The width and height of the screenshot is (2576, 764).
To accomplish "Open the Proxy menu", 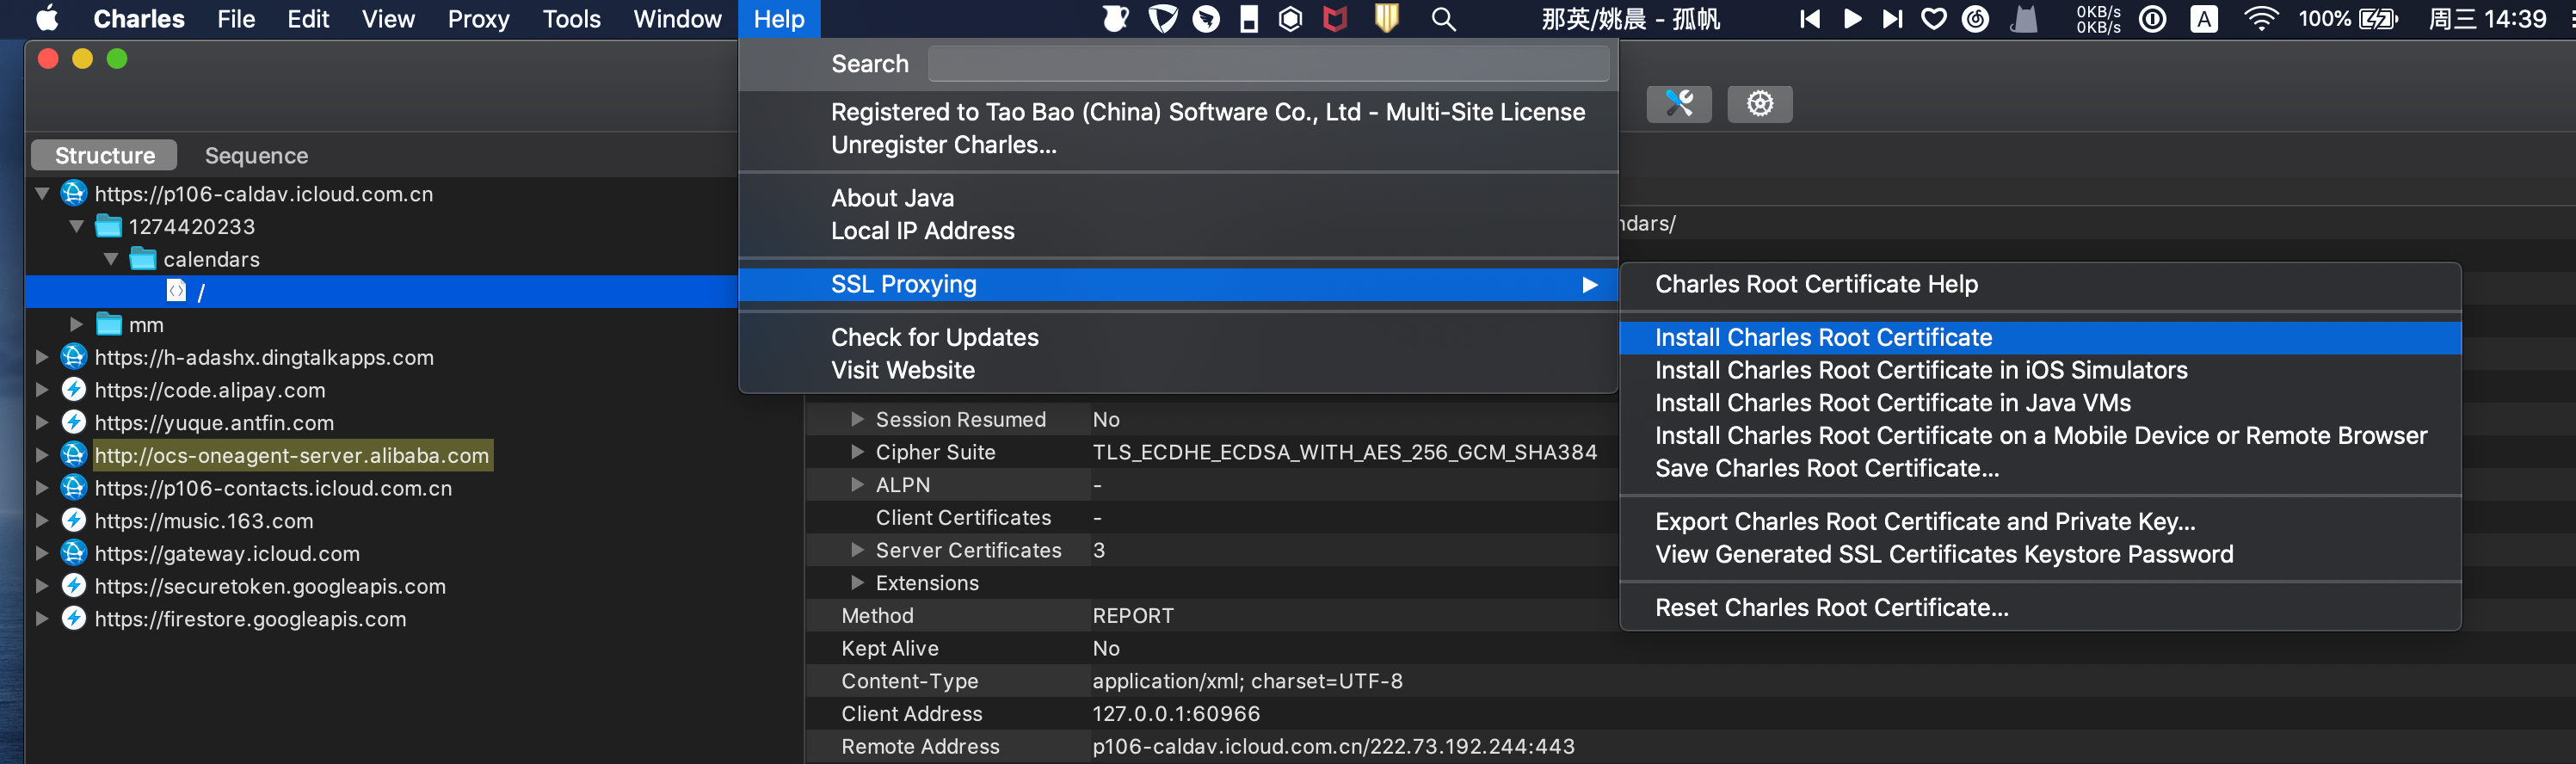I will pyautogui.click(x=478, y=18).
